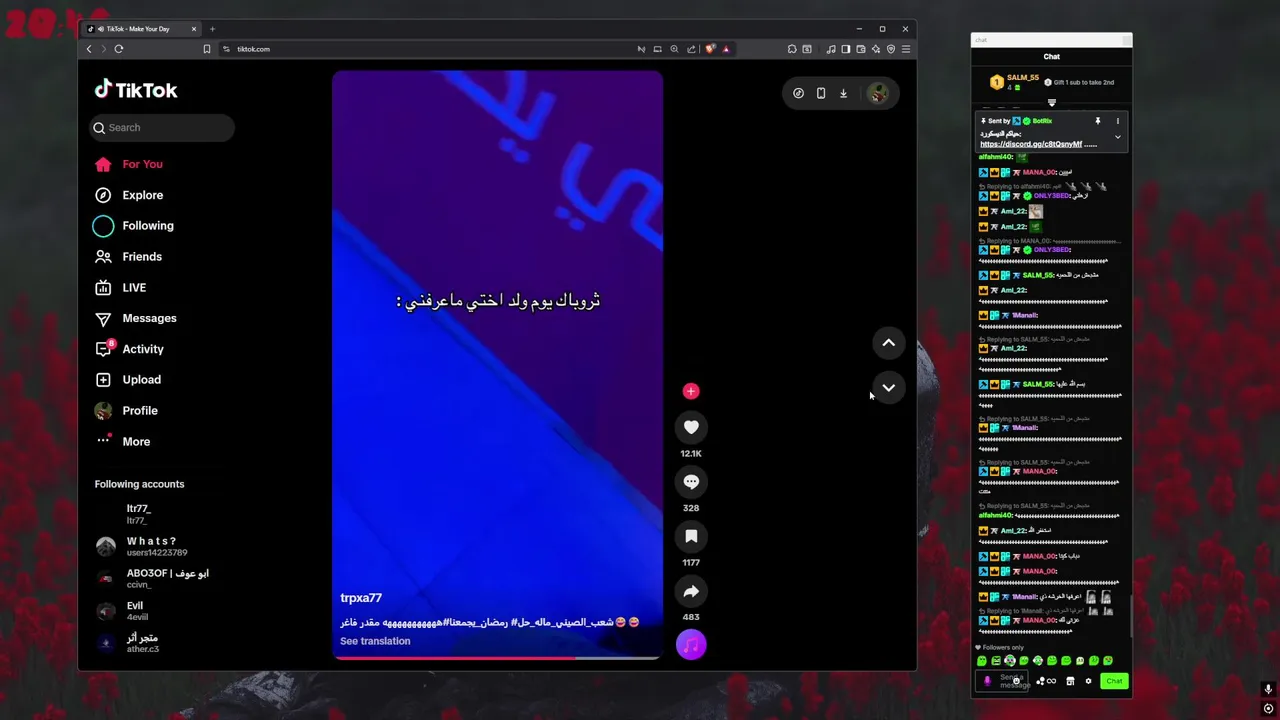This screenshot has width=1280, height=720.
Task: Bookmark the video to favorites
Action: click(691, 537)
